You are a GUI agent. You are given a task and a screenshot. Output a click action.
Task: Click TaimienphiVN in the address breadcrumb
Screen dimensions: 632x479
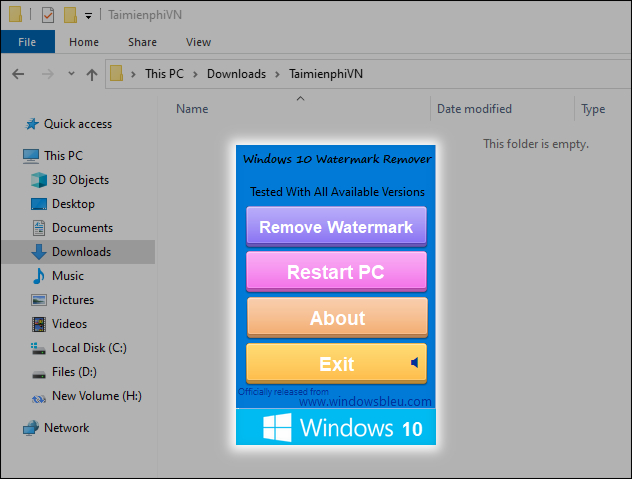pos(326,74)
